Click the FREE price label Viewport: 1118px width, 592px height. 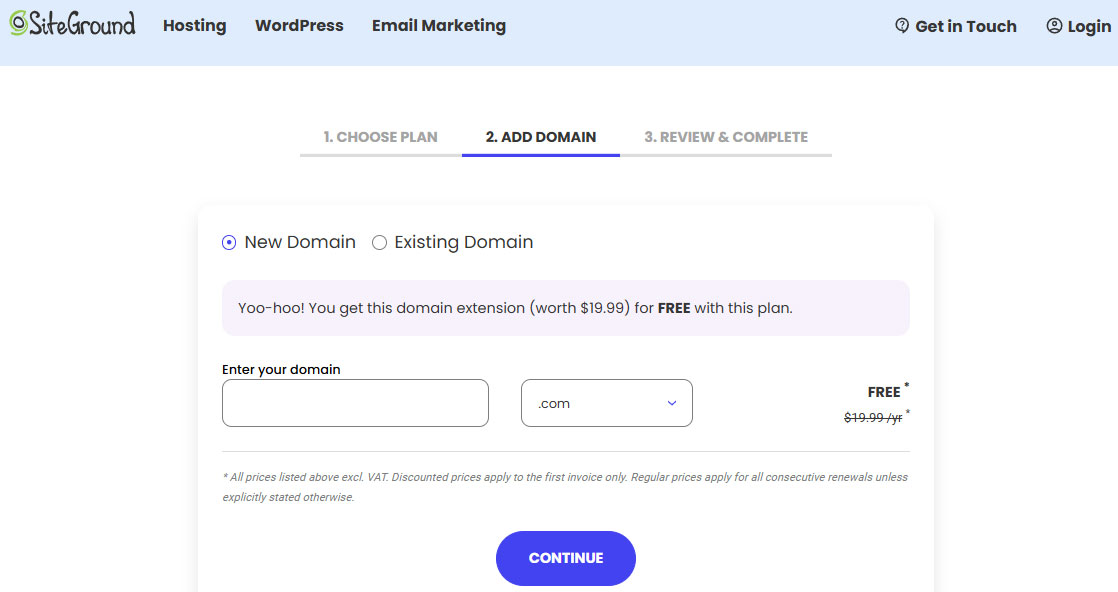point(884,392)
